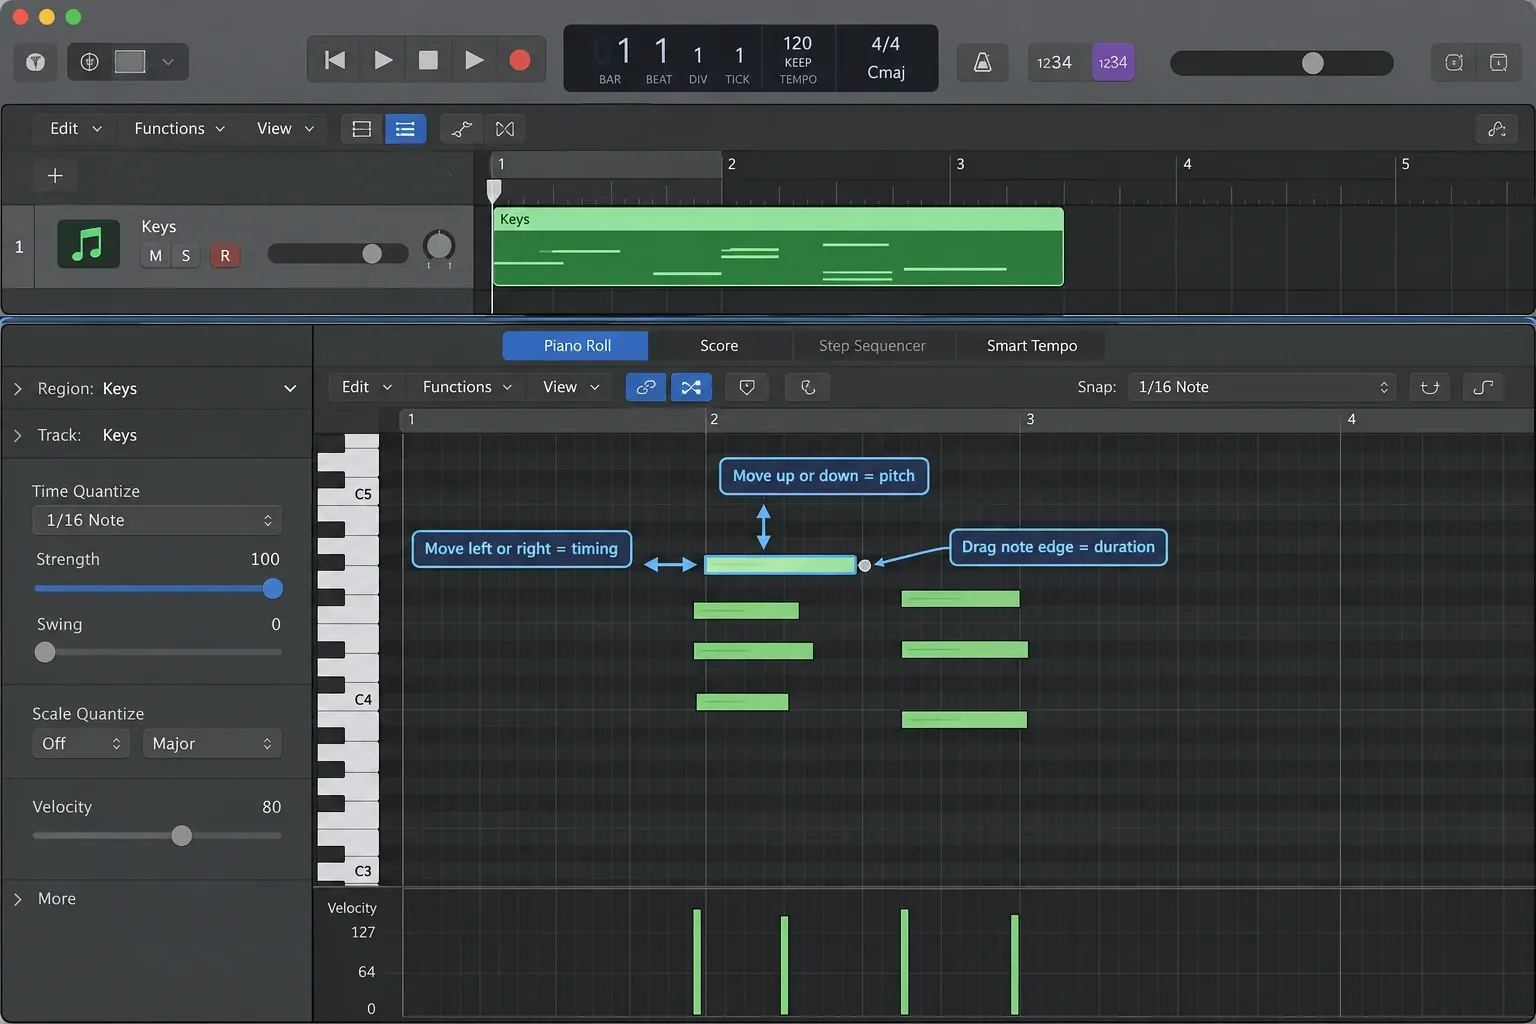
Task: Switch to the Score tab
Action: point(719,346)
